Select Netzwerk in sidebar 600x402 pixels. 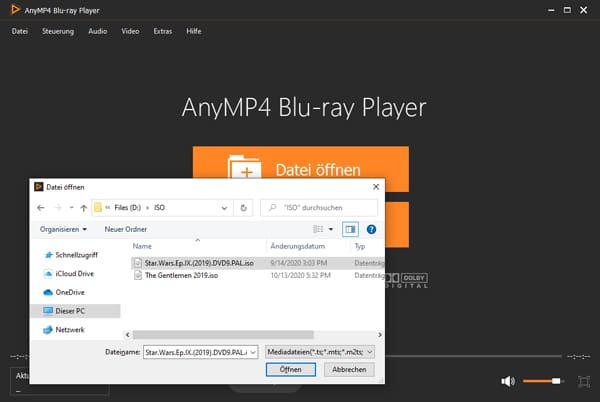(70, 330)
